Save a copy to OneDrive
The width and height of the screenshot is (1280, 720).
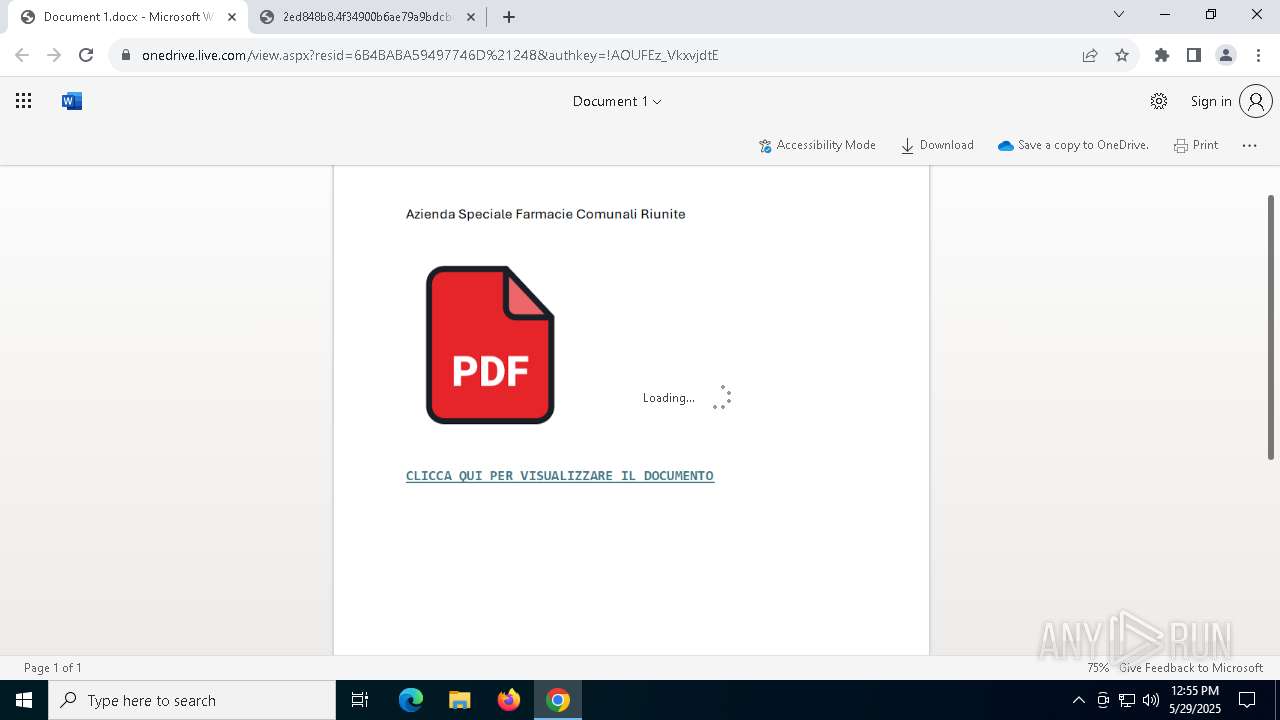coord(1073,145)
